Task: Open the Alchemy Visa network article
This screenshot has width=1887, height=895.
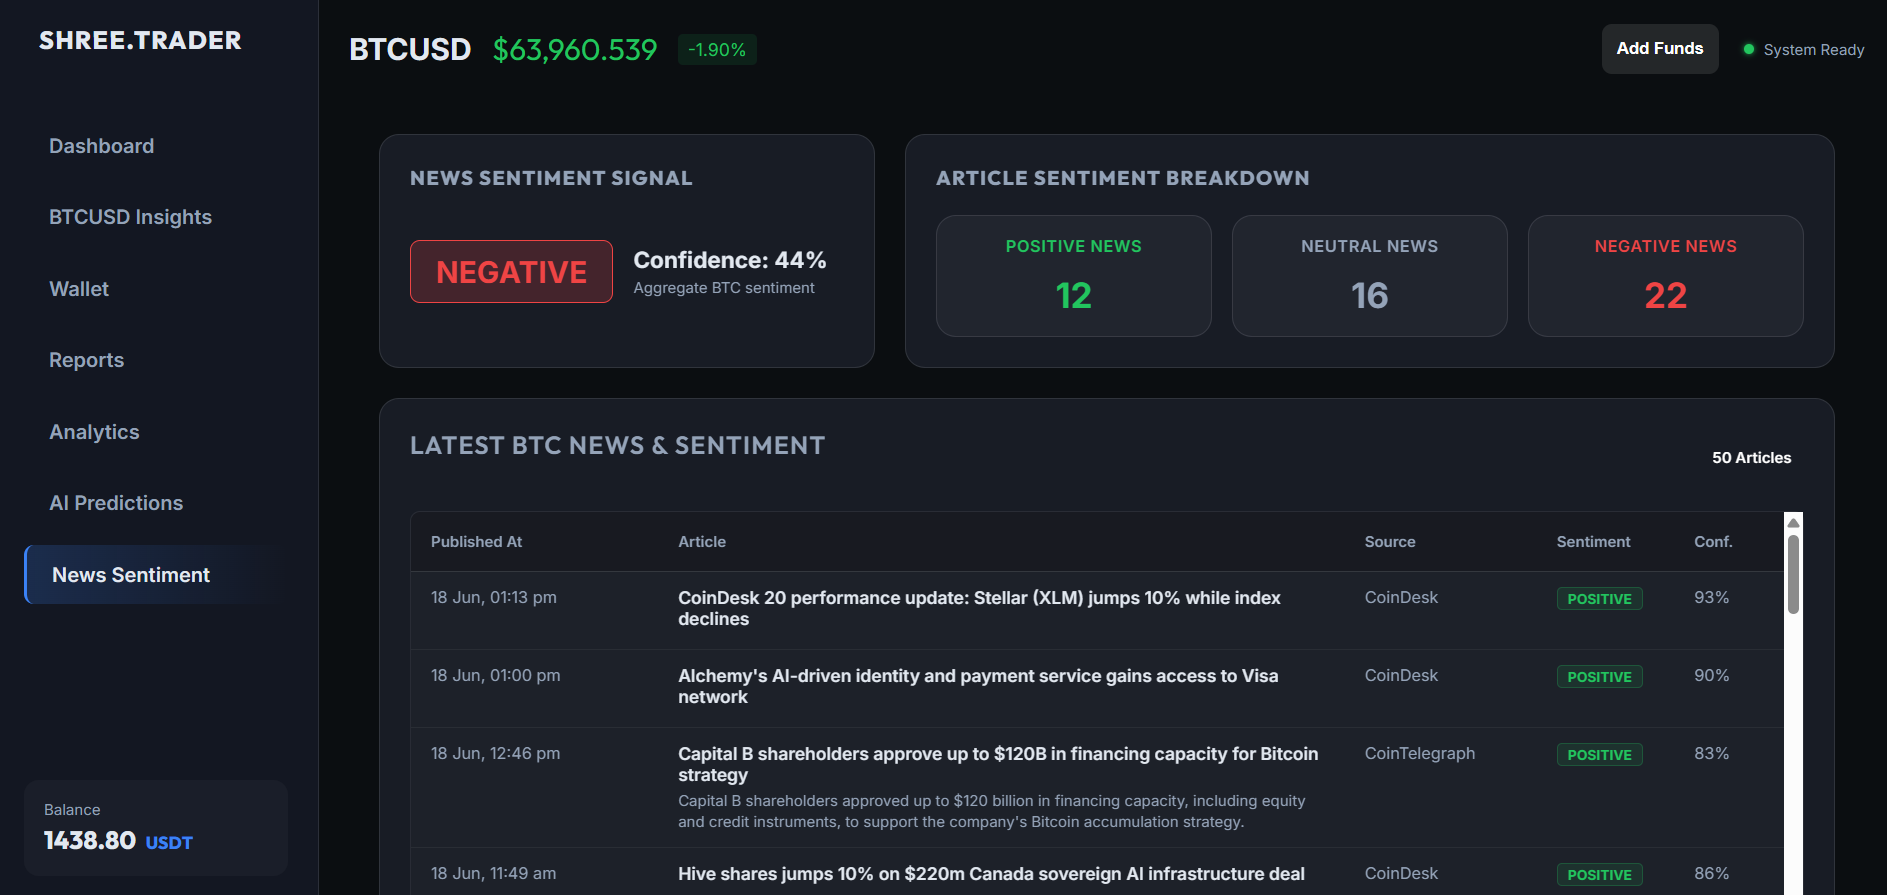Action: click(x=978, y=686)
